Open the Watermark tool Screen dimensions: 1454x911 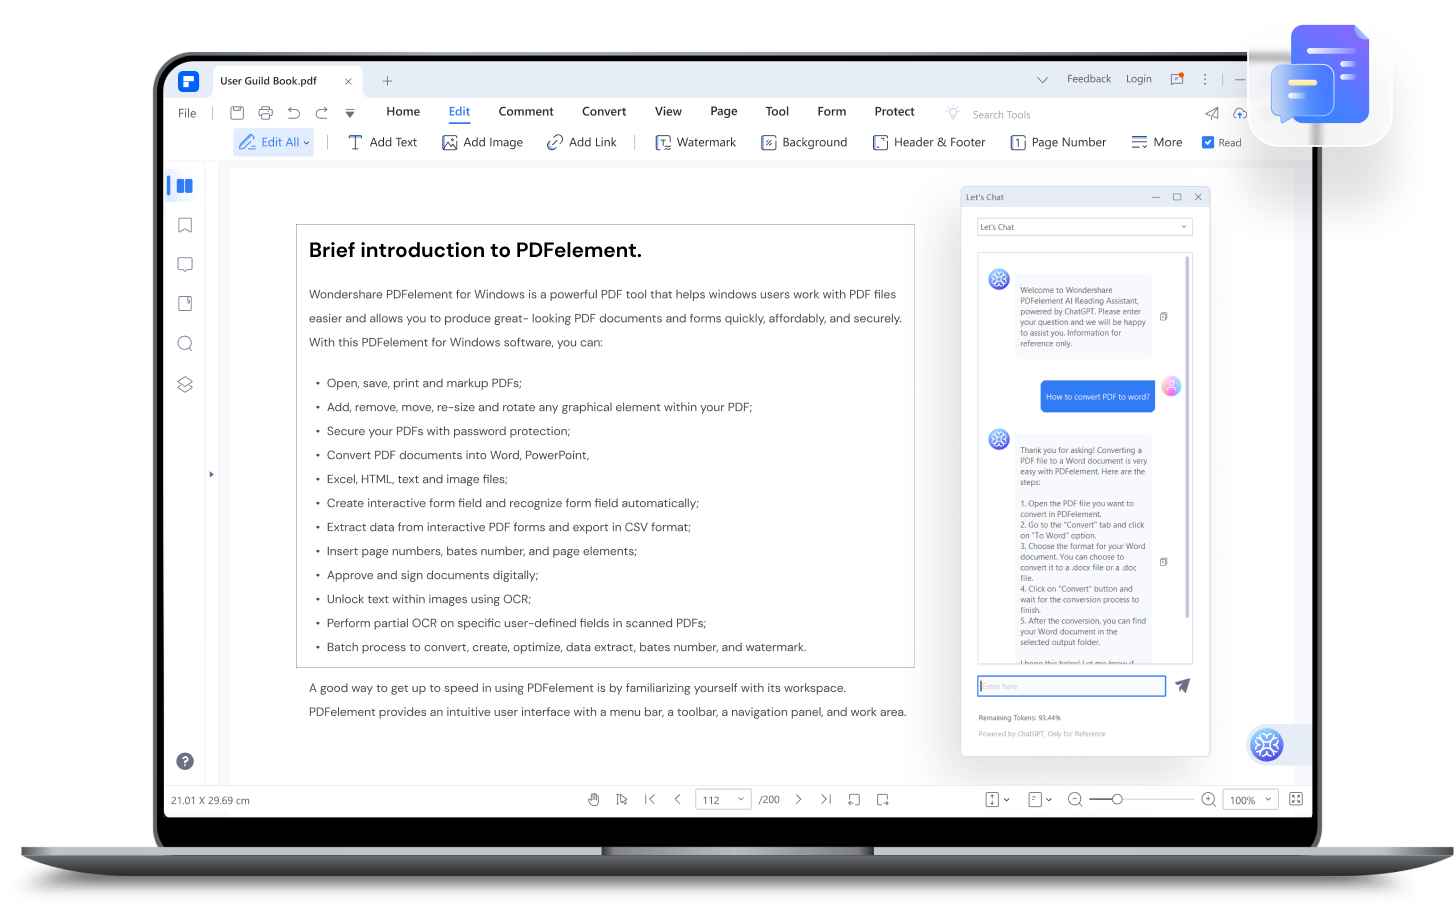point(695,142)
